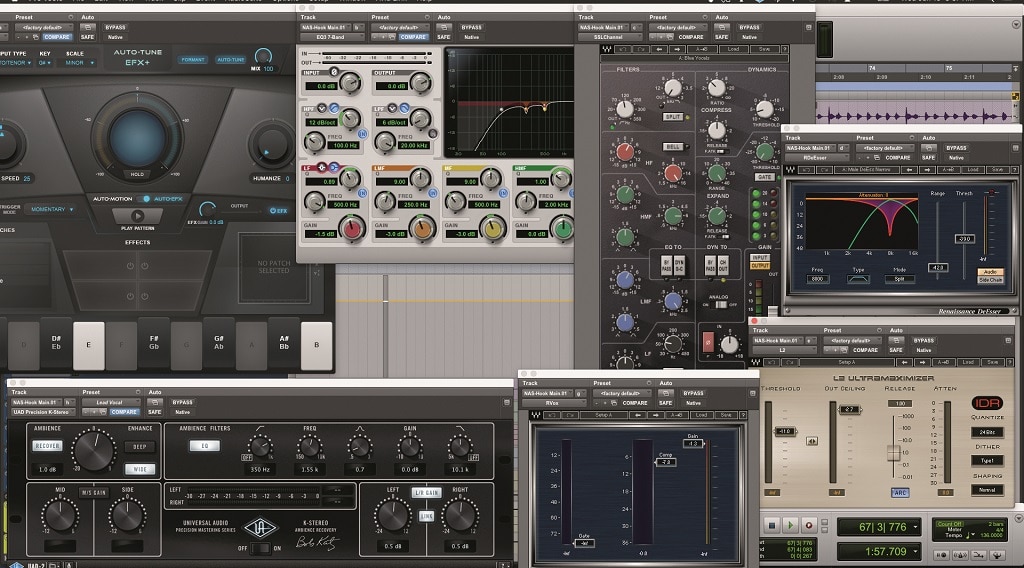Open the help question mark in SSLChannel
The height and width of the screenshot is (568, 1024).
pyautogui.click(x=784, y=49)
